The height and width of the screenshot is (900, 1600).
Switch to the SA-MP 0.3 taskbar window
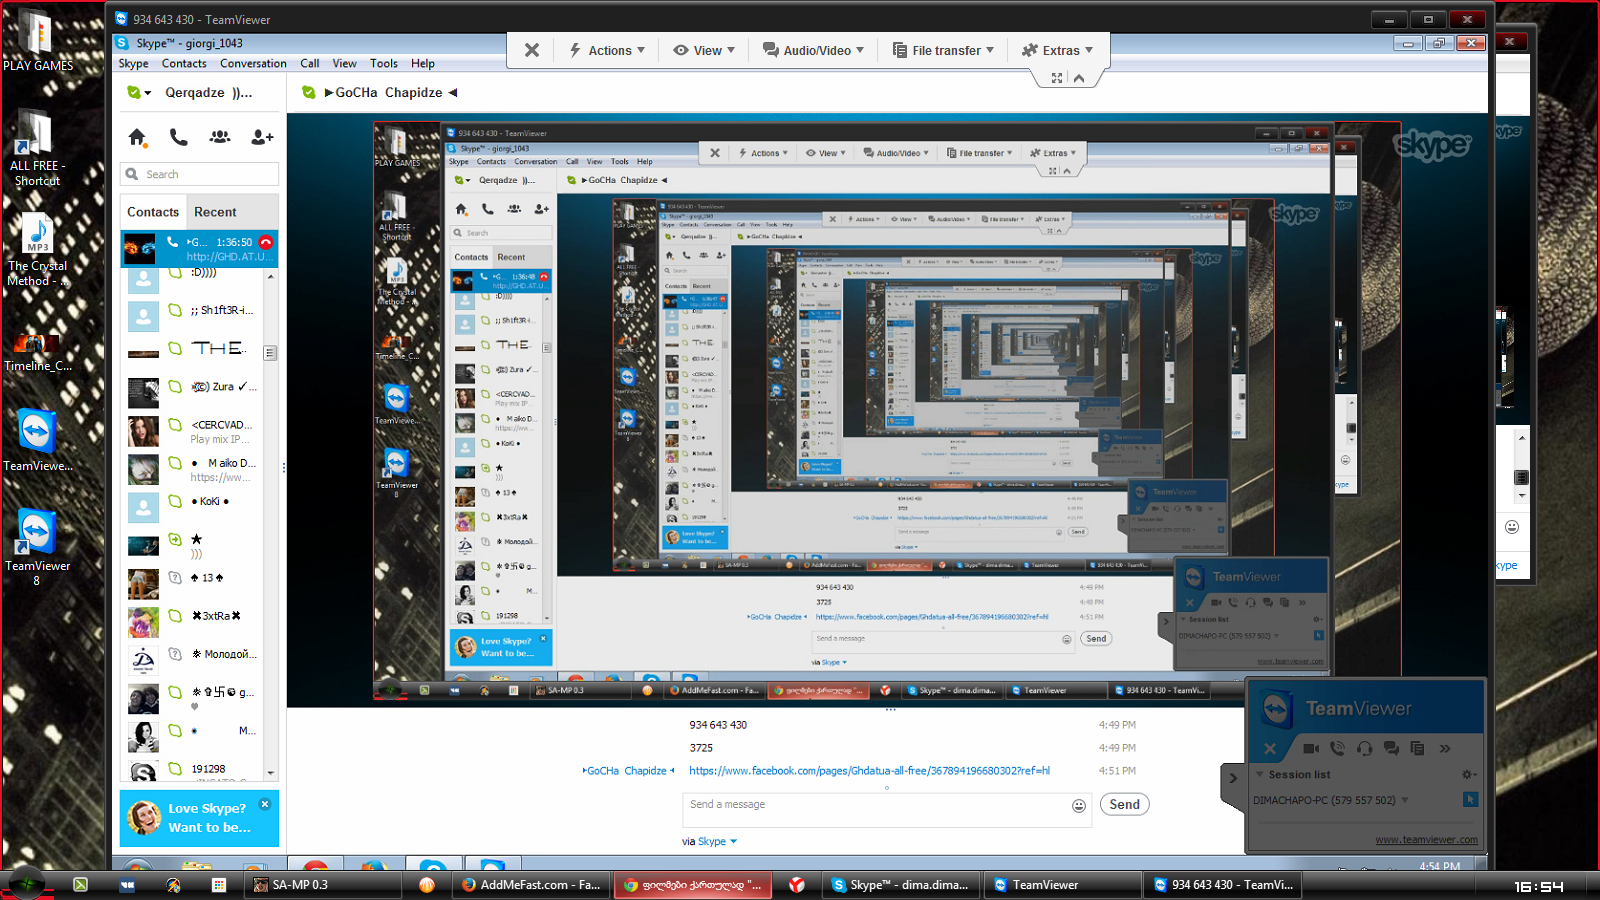pyautogui.click(x=324, y=884)
